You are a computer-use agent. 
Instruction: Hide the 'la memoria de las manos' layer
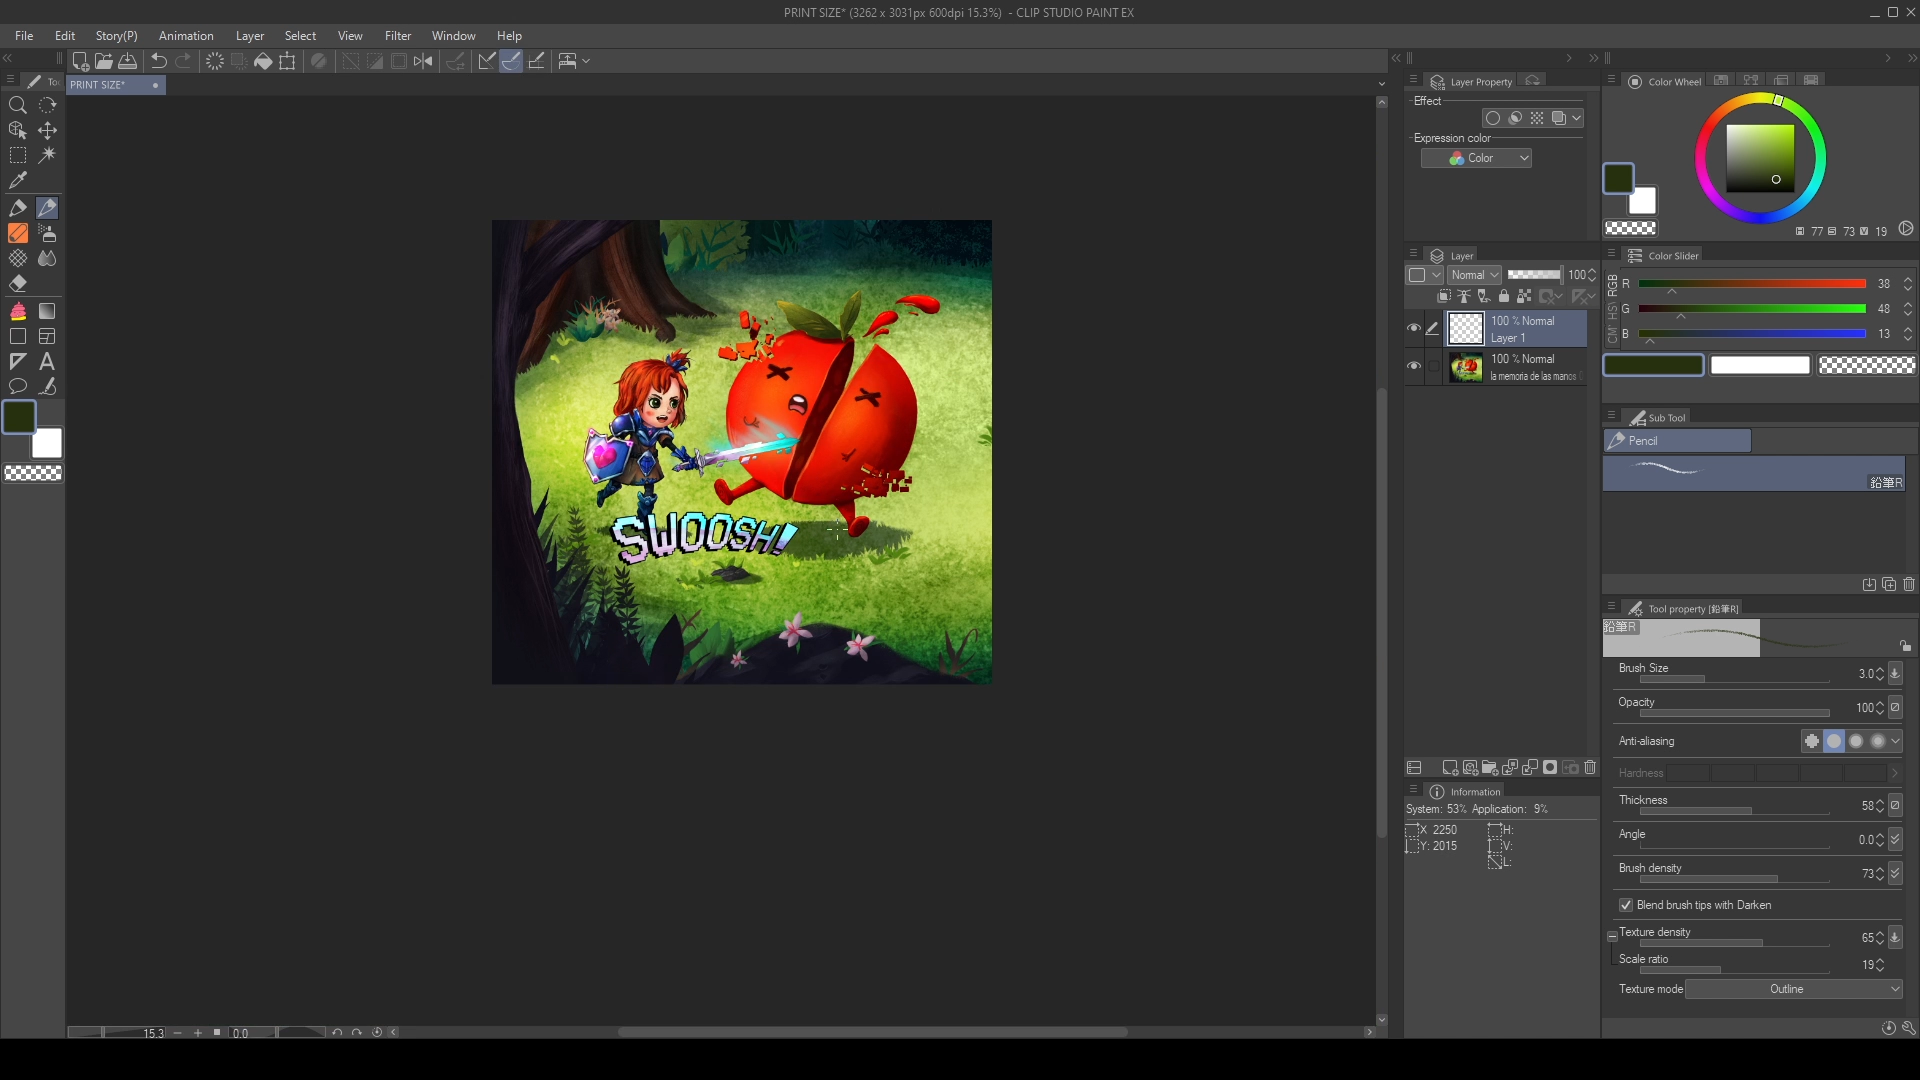click(x=1413, y=366)
